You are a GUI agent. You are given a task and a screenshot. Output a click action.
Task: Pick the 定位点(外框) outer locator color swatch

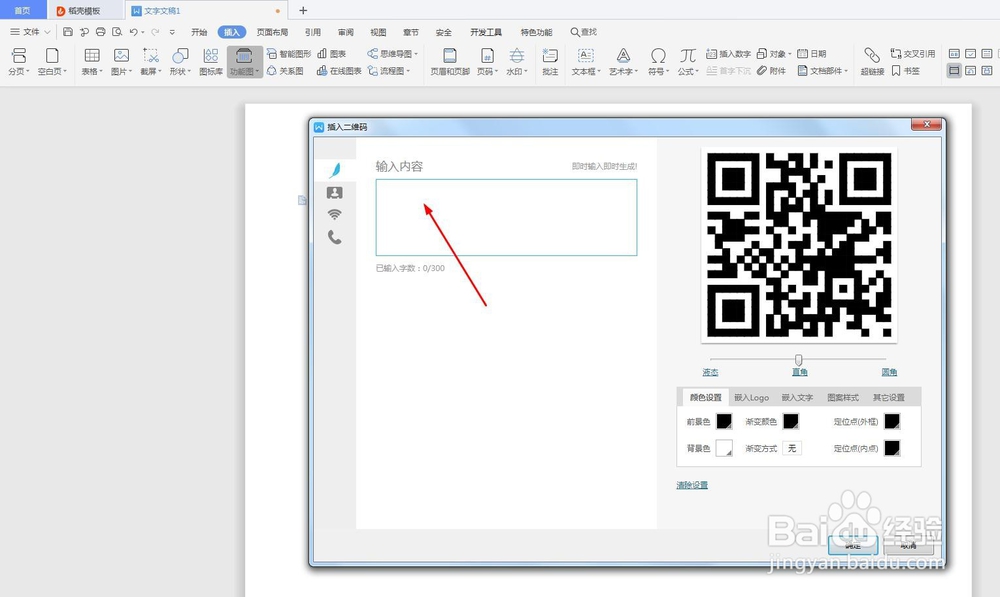pos(892,422)
